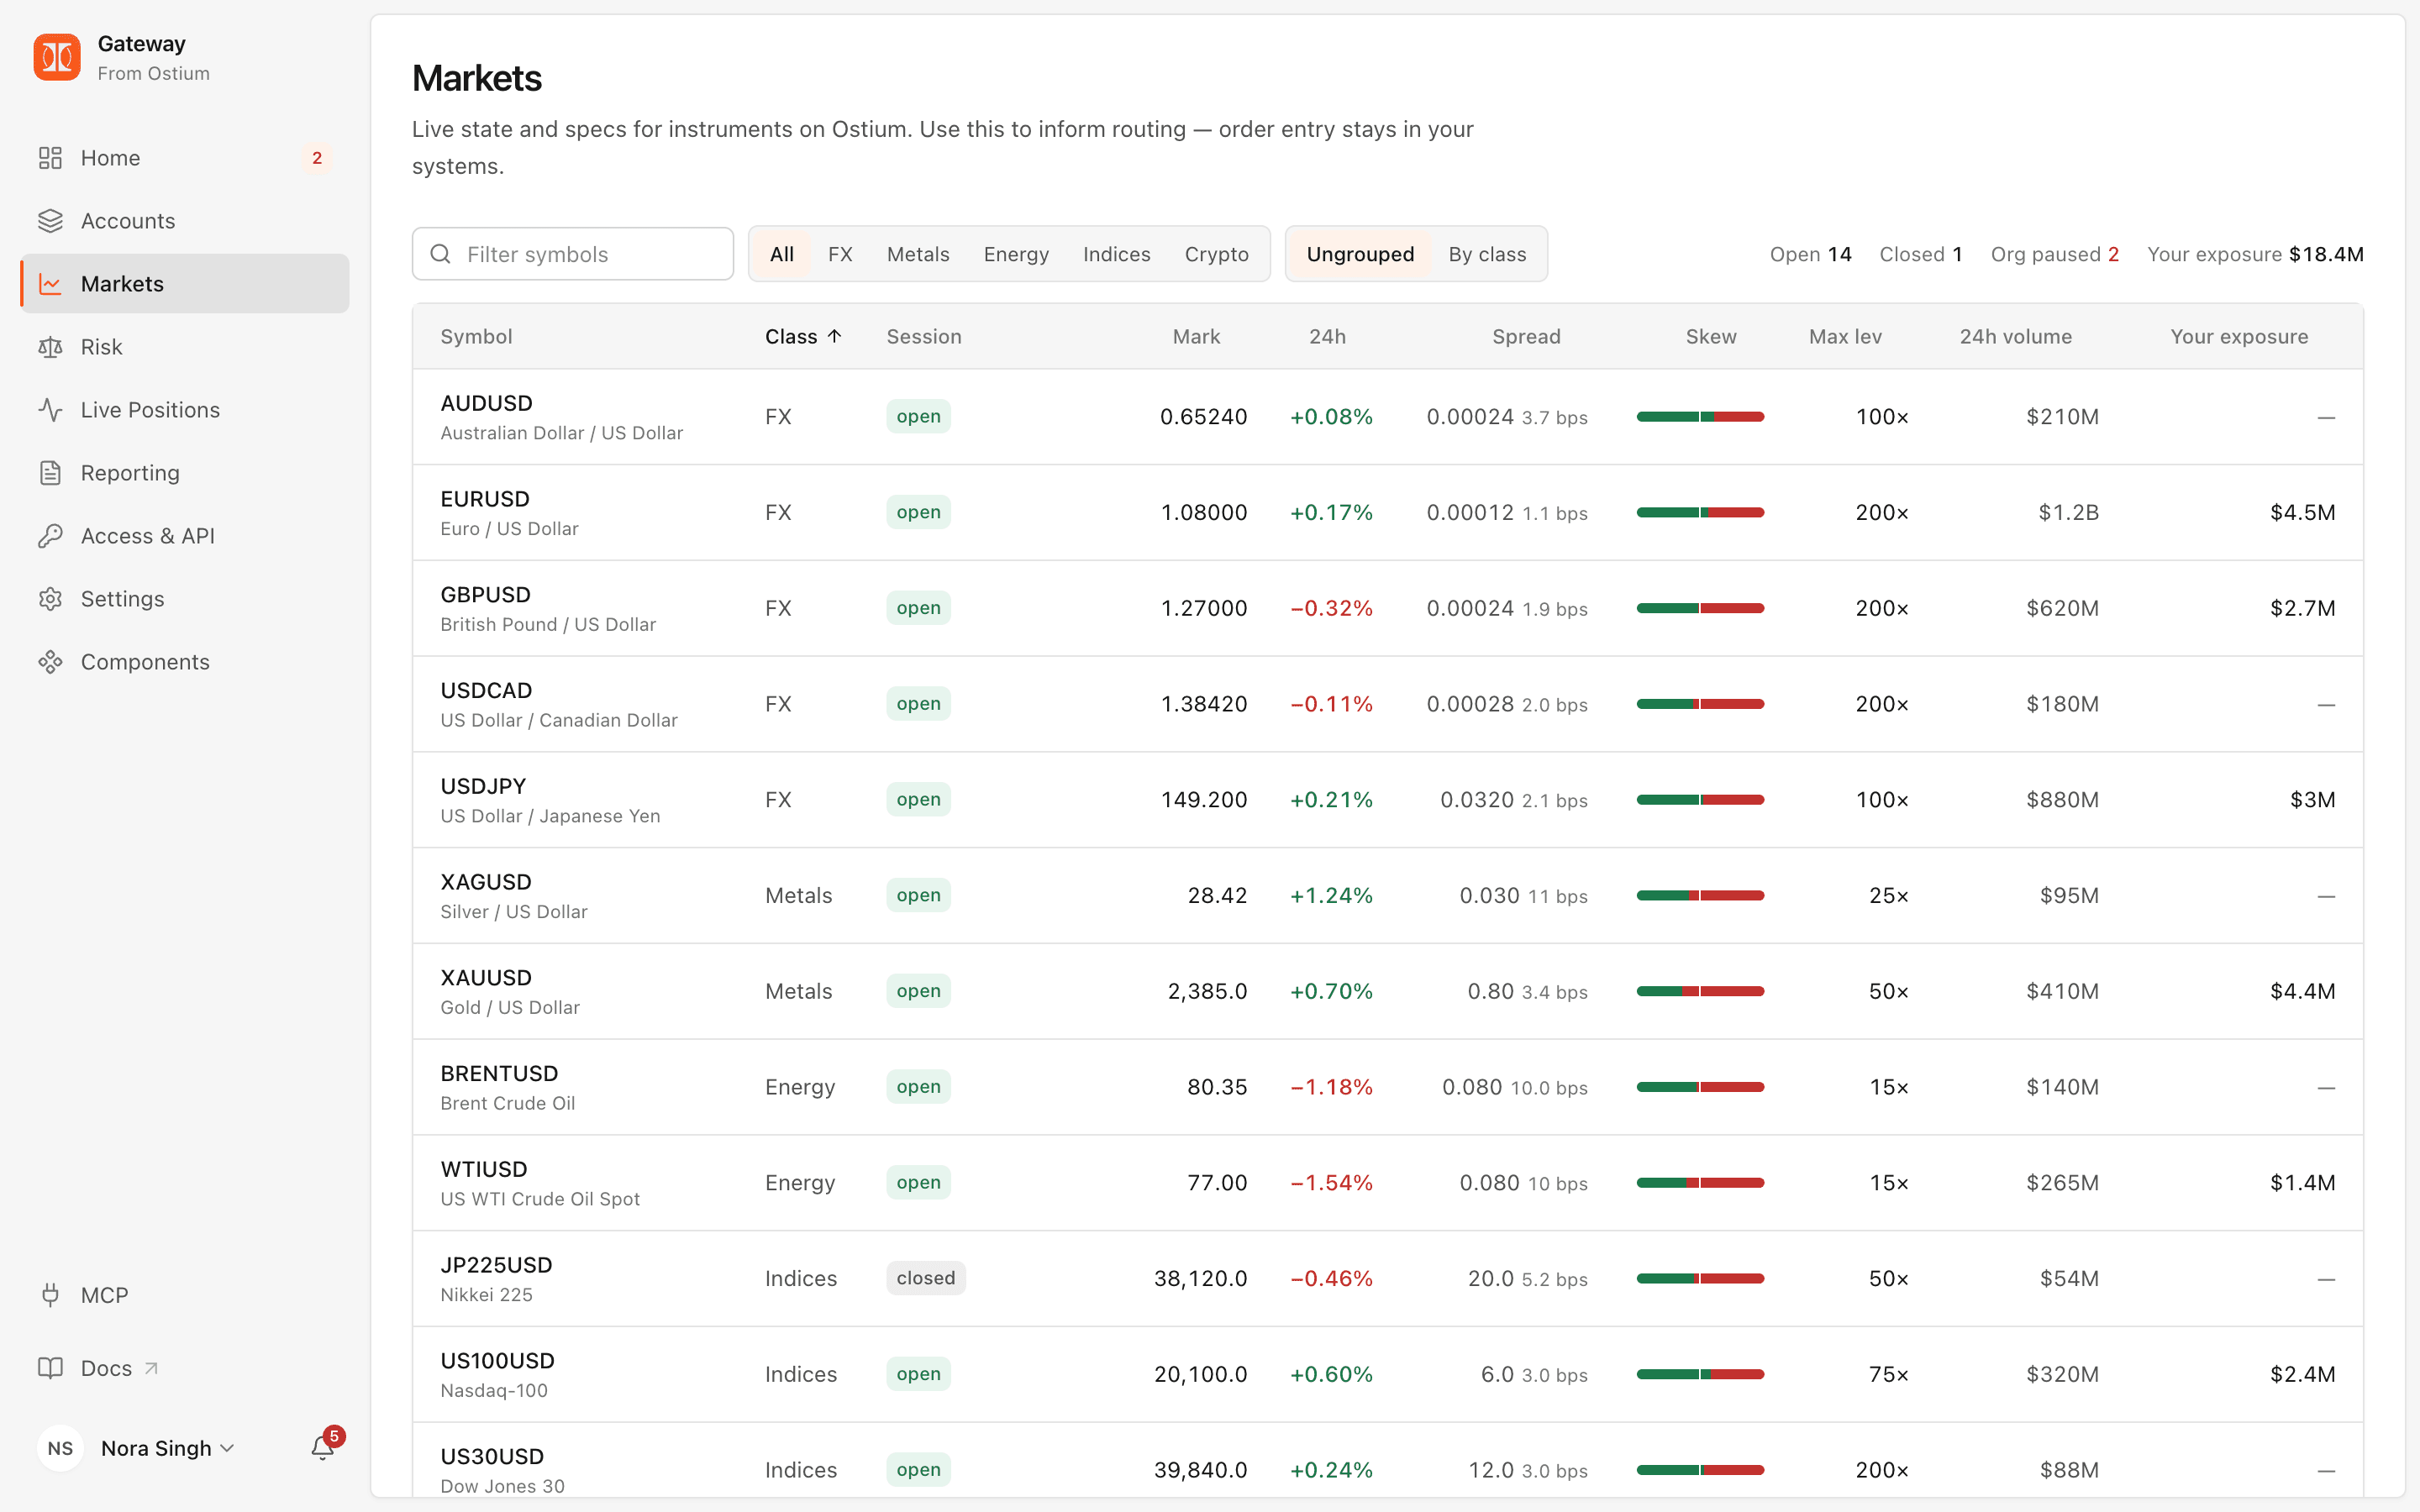Click the Home badge showing 2
Image resolution: width=2420 pixels, height=1512 pixels.
317,158
